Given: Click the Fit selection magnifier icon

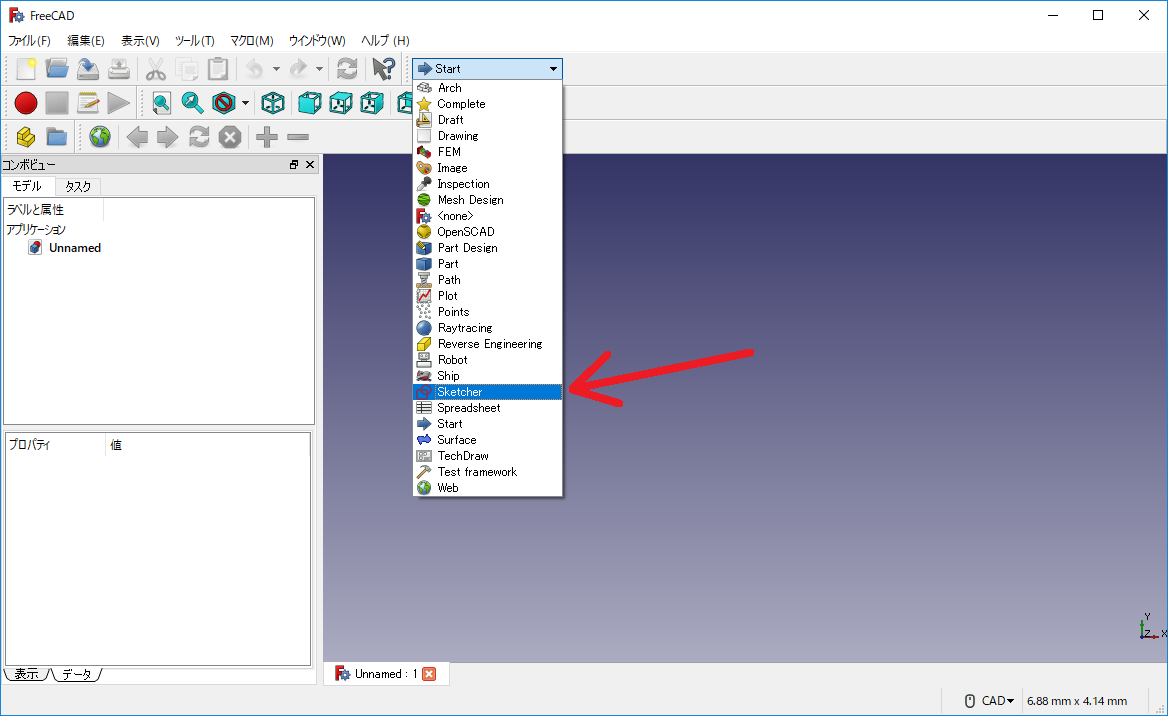Looking at the screenshot, I should (192, 103).
